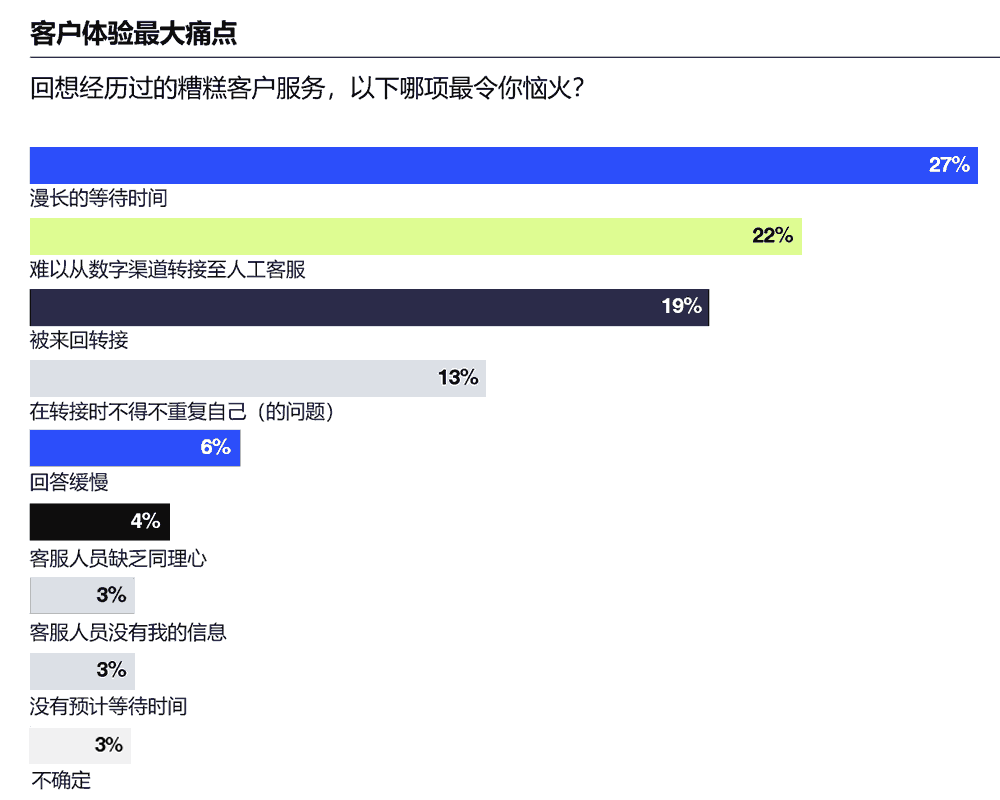Click the 客服人员缺乏同理心 label
Viewport: 1000px width, 800px height.
point(118,558)
